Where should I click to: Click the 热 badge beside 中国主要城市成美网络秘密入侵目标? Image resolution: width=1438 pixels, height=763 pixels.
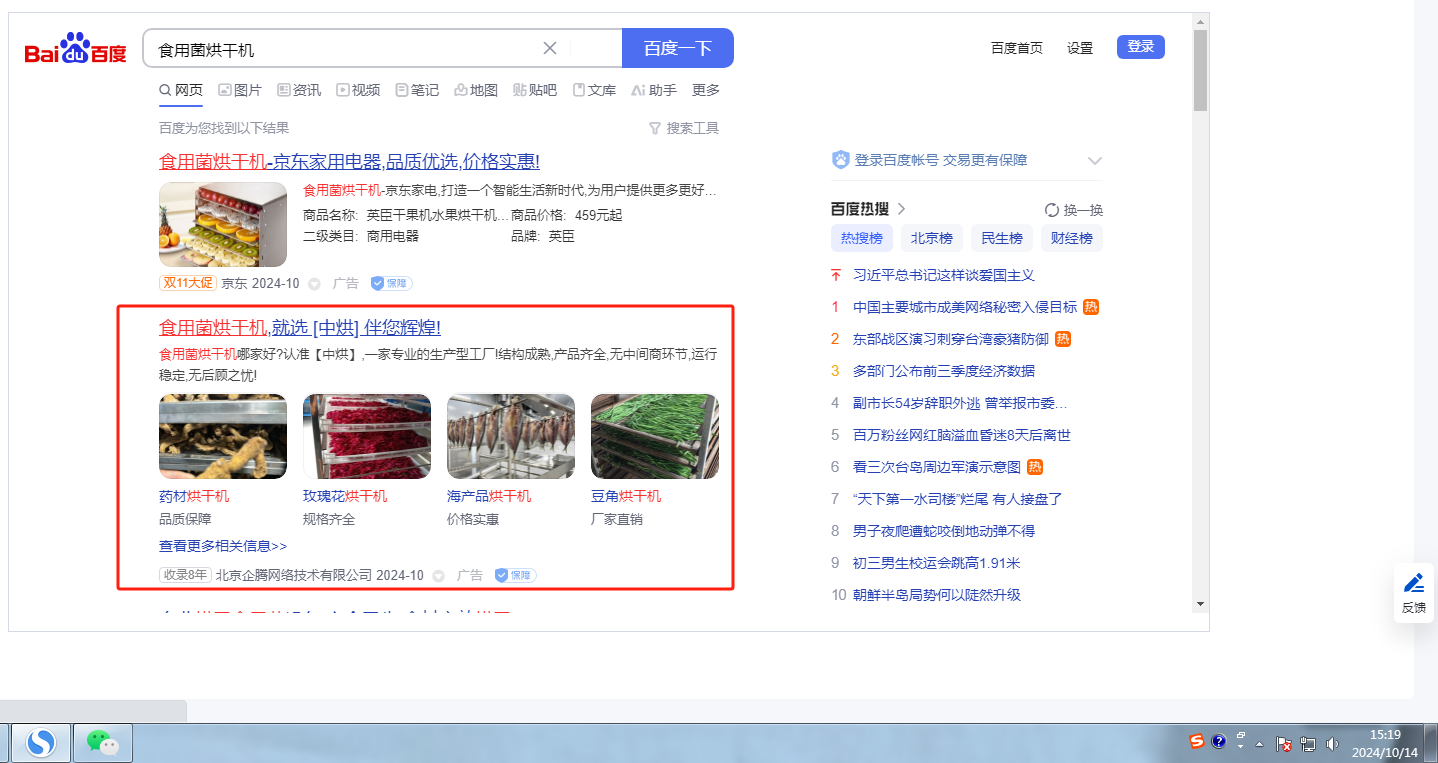(1091, 307)
